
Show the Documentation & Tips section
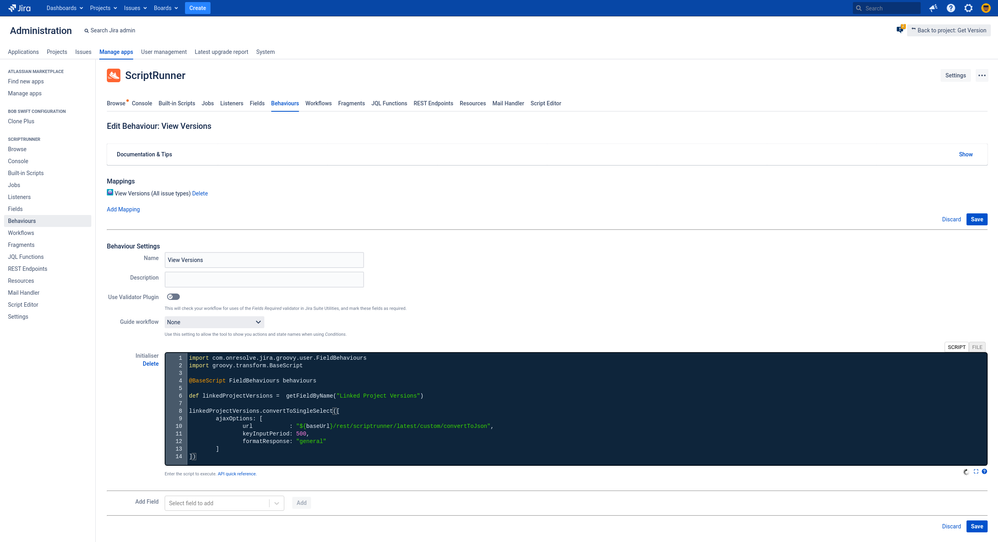coord(966,155)
